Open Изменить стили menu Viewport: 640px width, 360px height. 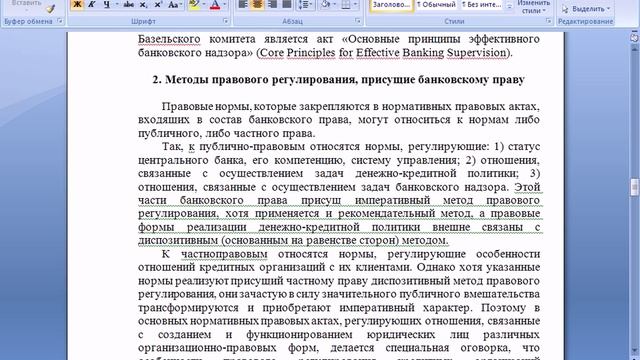coord(533,7)
